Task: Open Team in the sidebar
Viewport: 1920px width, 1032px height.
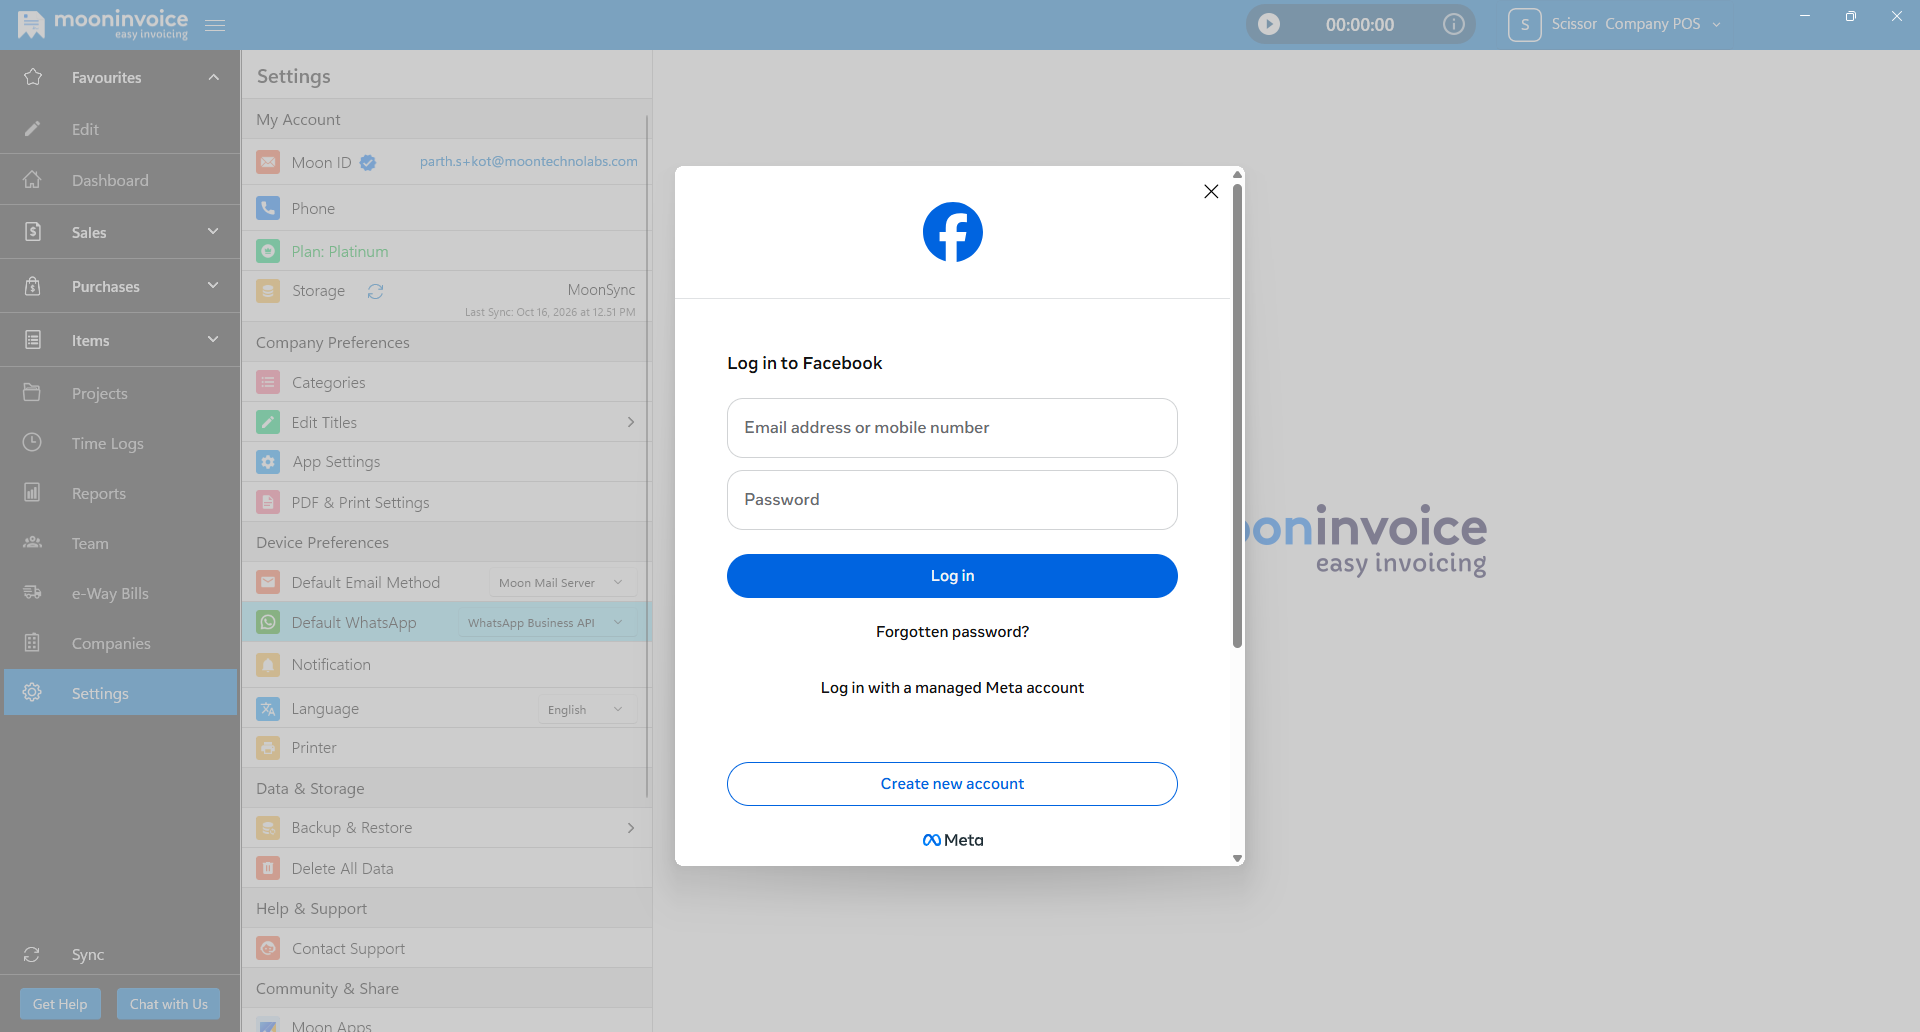Action: click(120, 543)
